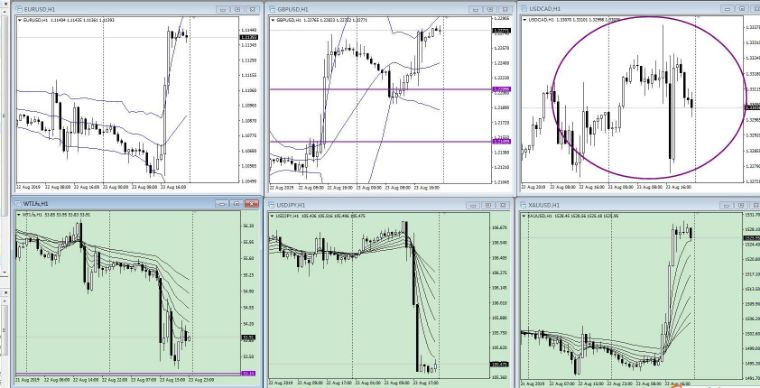The image size is (760, 388).
Task: Click the USDCAD,H1 window chart icon
Action: pos(525,9)
